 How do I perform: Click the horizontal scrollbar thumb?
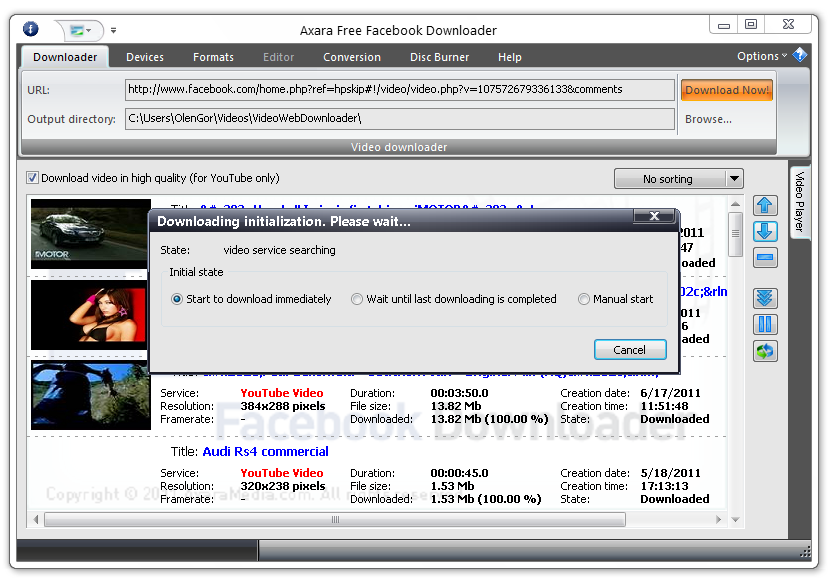pos(335,520)
